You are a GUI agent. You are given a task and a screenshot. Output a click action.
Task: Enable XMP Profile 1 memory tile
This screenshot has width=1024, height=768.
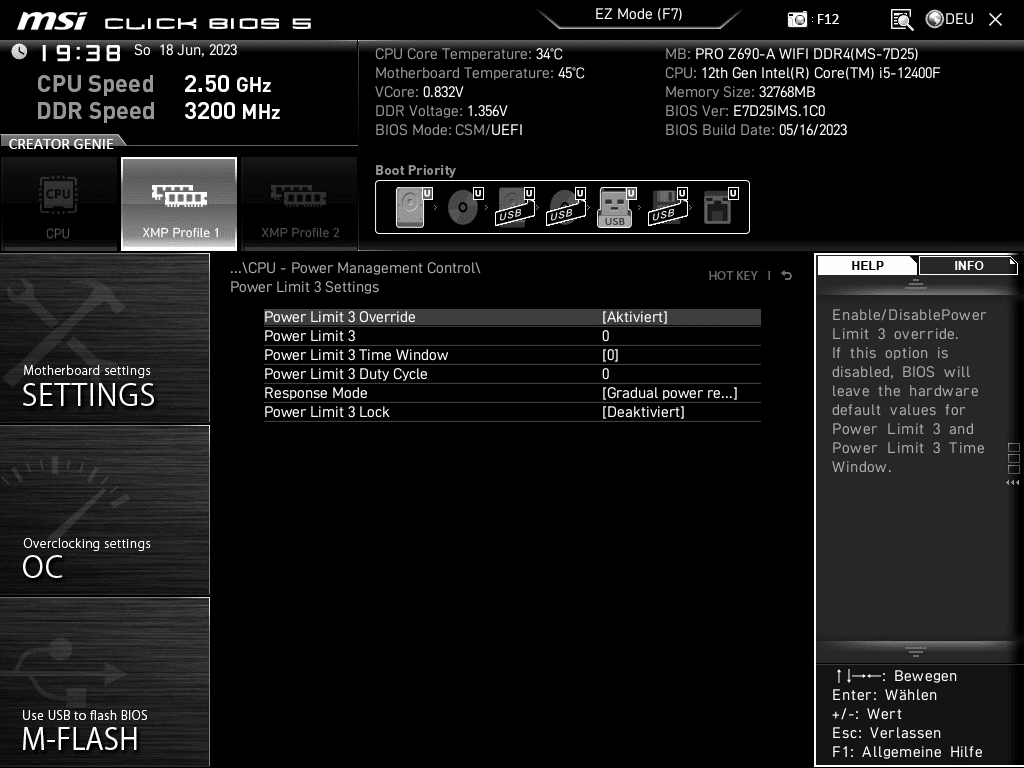click(179, 204)
